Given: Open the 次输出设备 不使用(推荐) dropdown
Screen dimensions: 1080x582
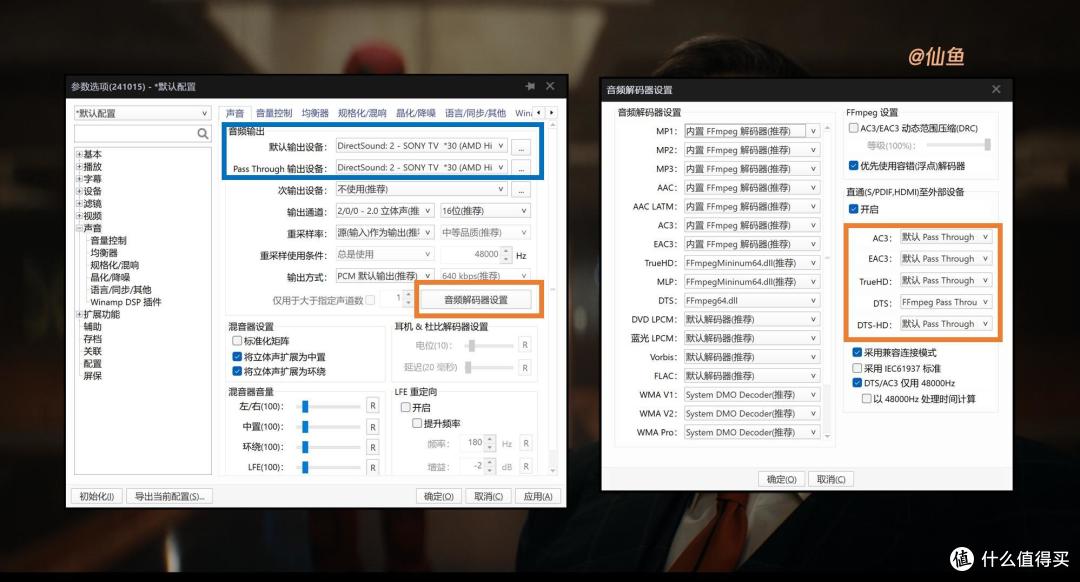Looking at the screenshot, I should pos(421,189).
